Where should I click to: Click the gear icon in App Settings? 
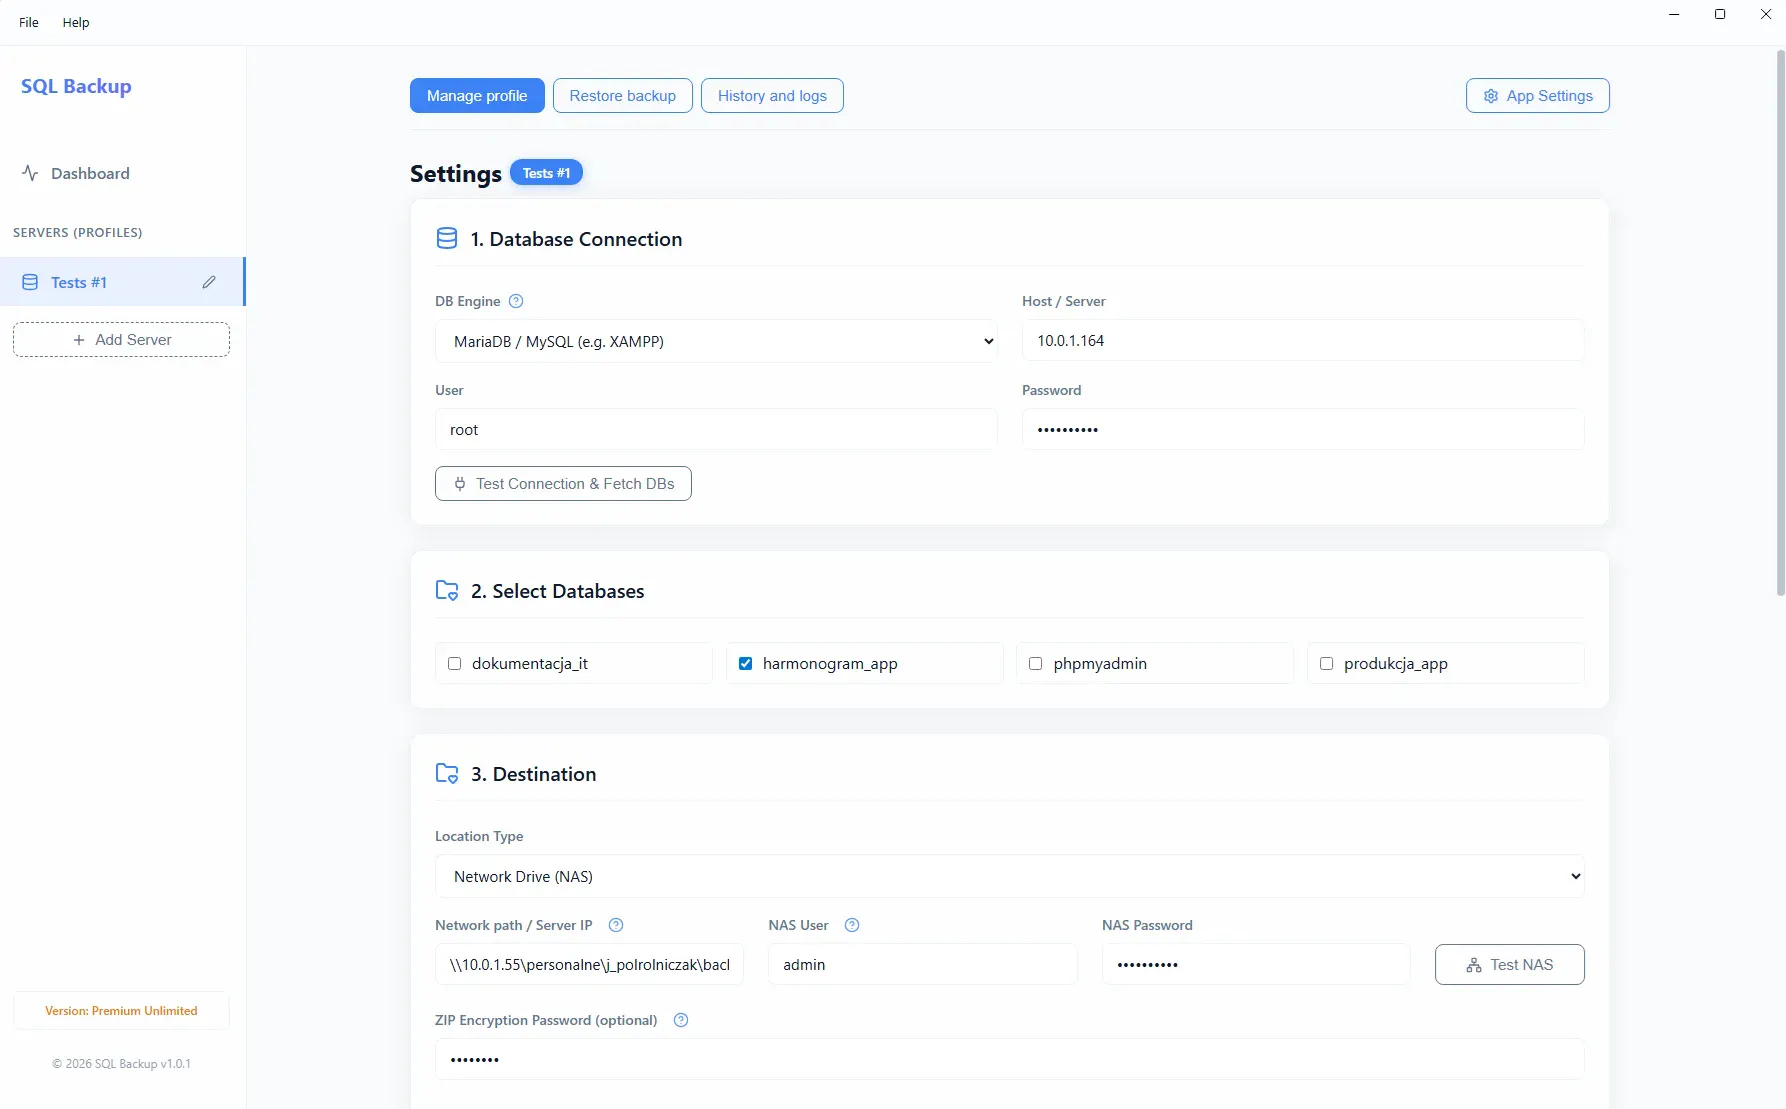(1491, 96)
